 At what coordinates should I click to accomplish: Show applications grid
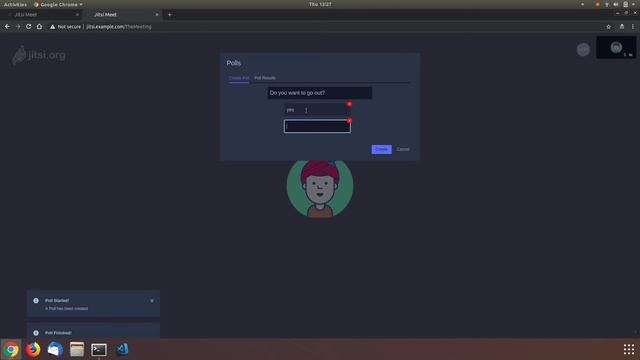click(629, 349)
